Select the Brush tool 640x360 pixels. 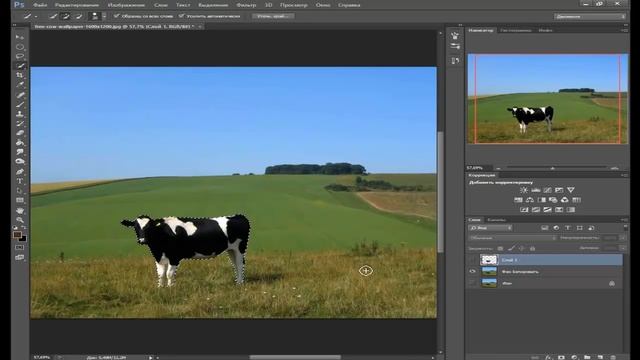click(x=20, y=104)
